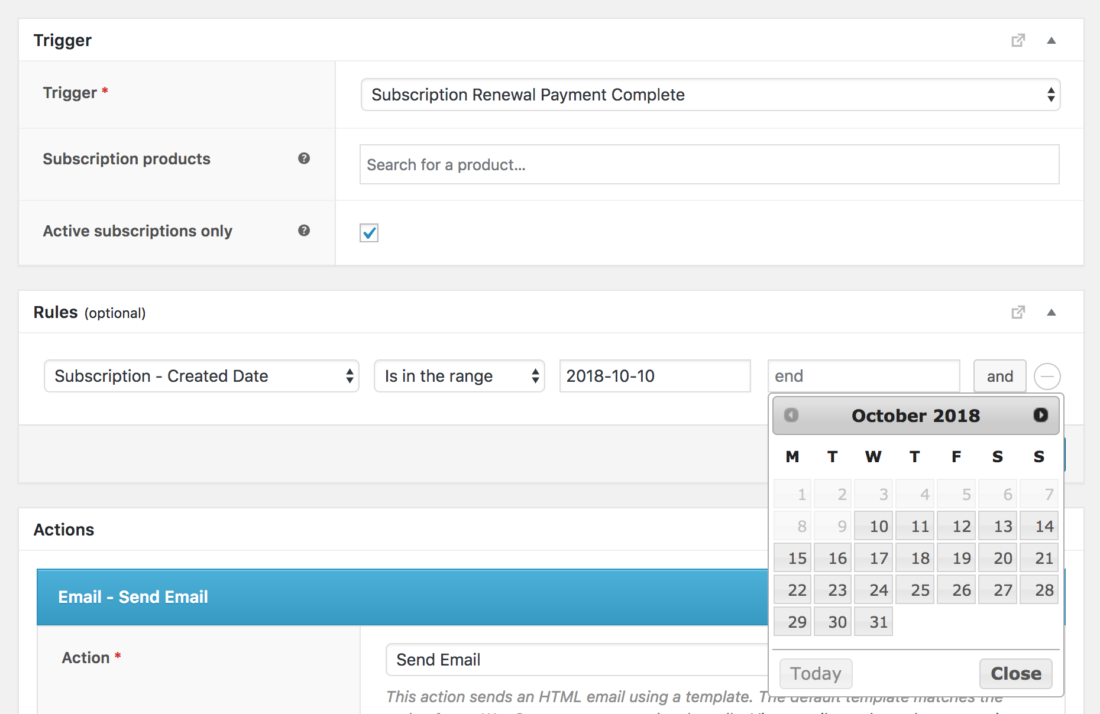The height and width of the screenshot is (714, 1100).
Task: Open Trigger panel settings in new window
Action: point(1018,40)
